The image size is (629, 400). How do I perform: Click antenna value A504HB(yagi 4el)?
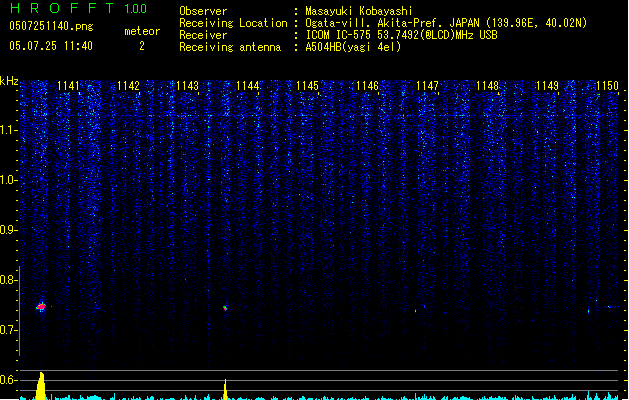353,47
